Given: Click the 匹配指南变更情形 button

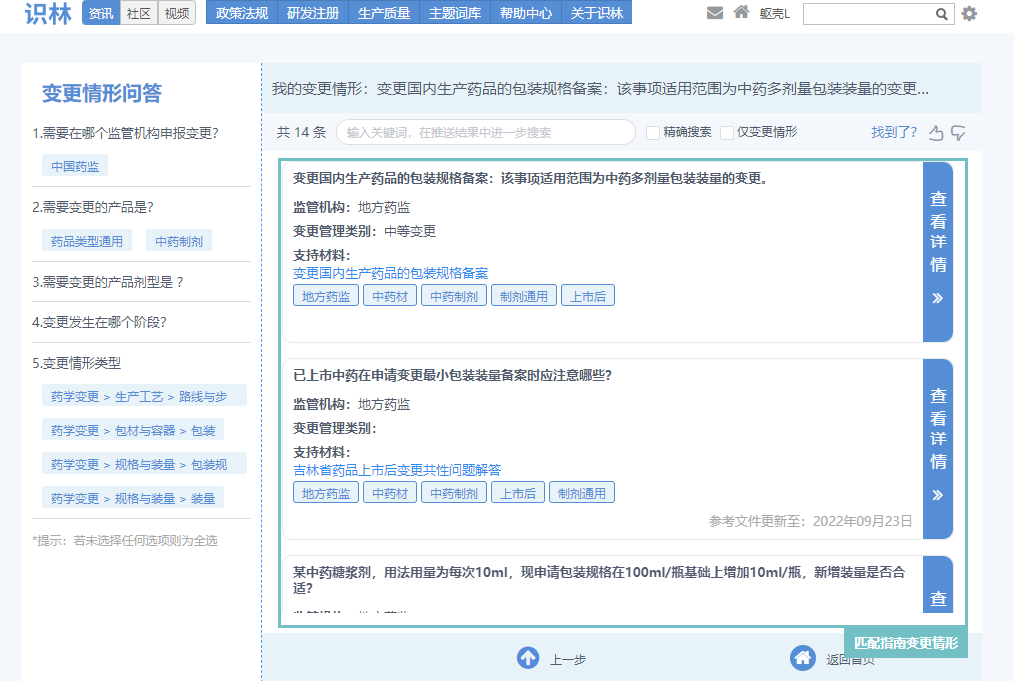Looking at the screenshot, I should pos(905,643).
